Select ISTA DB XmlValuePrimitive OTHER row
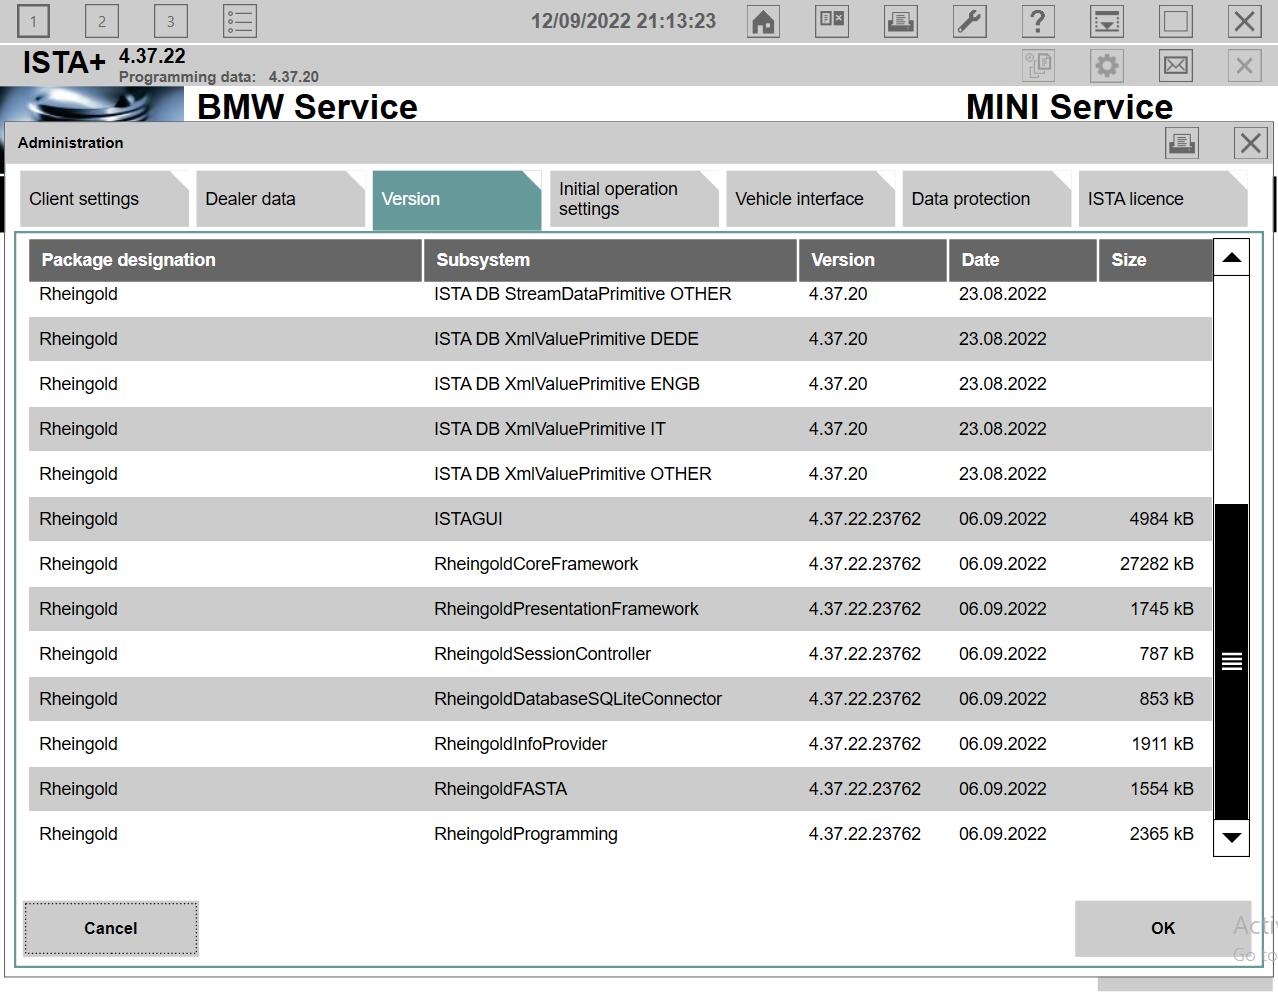The image size is (1278, 999). (620, 474)
